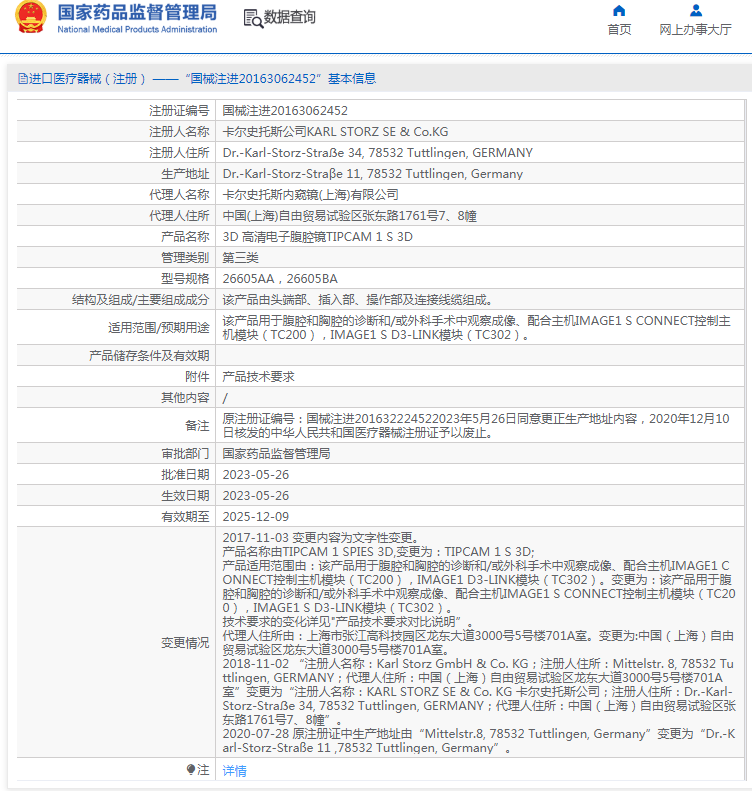Image resolution: width=752 pixels, height=791 pixels.
Task: Click the 数据查询 heading text
Action: (289, 18)
